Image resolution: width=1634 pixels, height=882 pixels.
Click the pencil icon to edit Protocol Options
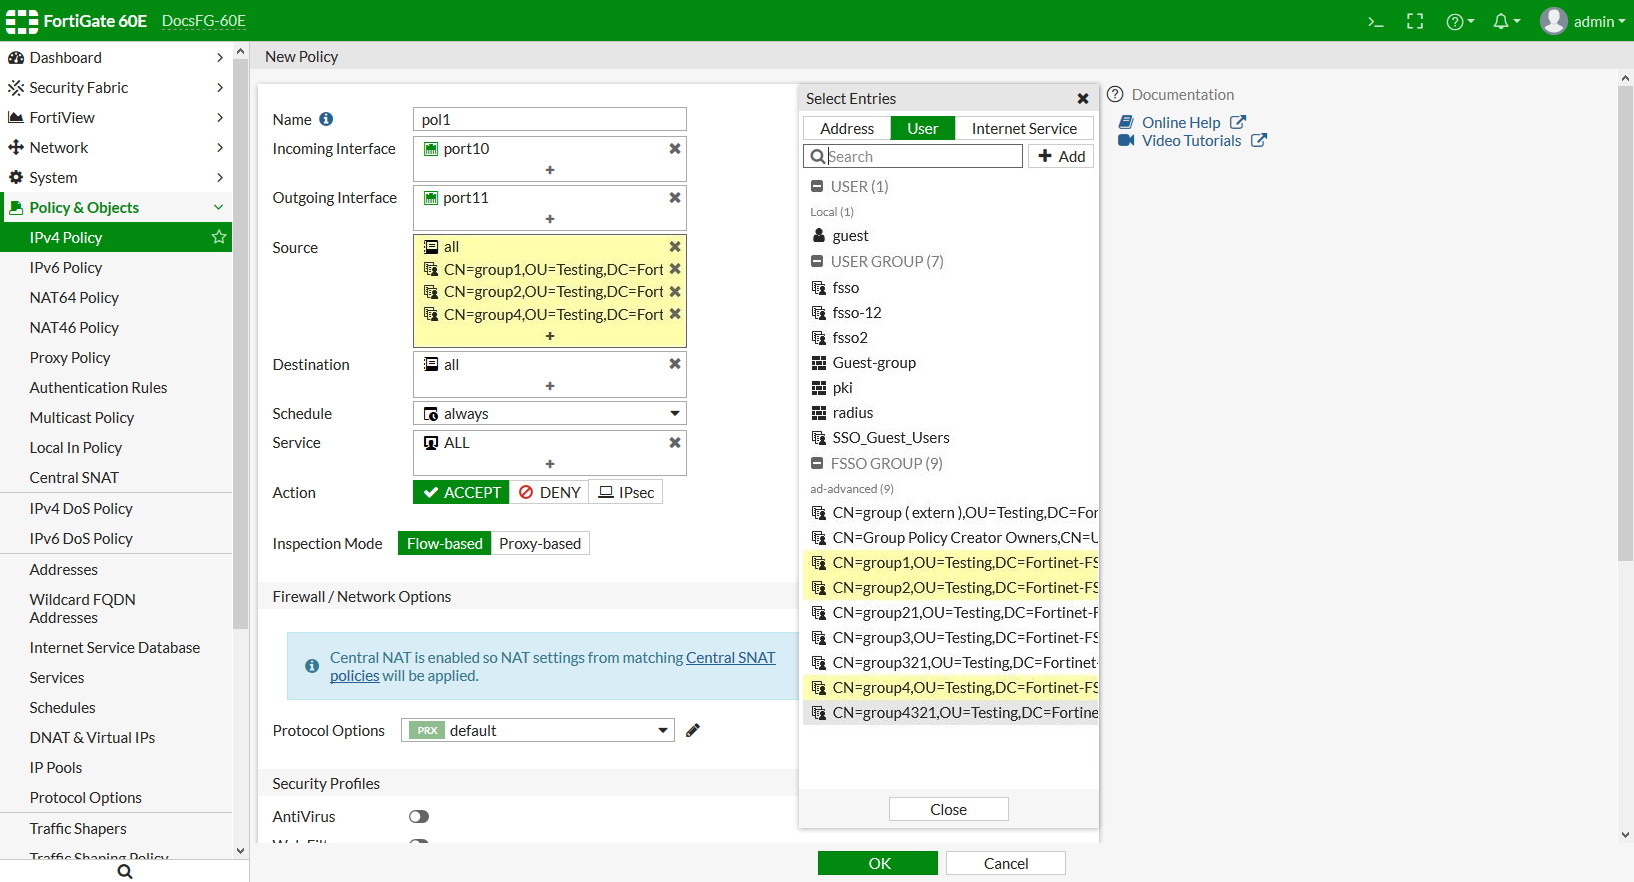coord(693,730)
